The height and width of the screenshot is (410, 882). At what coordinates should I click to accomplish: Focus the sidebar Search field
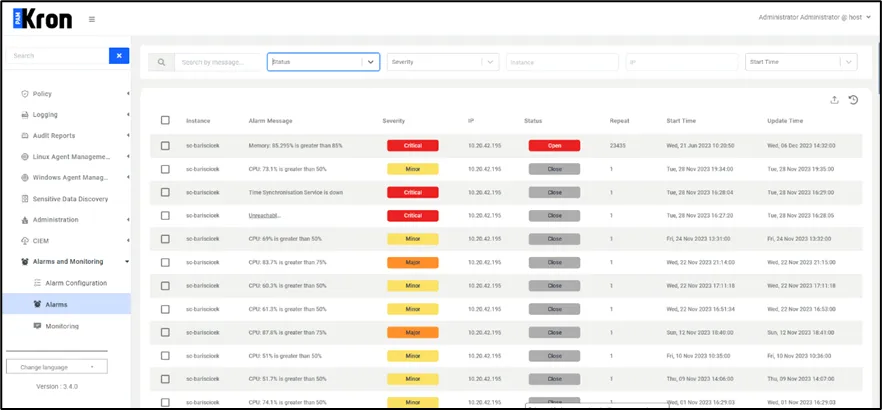[x=57, y=56]
